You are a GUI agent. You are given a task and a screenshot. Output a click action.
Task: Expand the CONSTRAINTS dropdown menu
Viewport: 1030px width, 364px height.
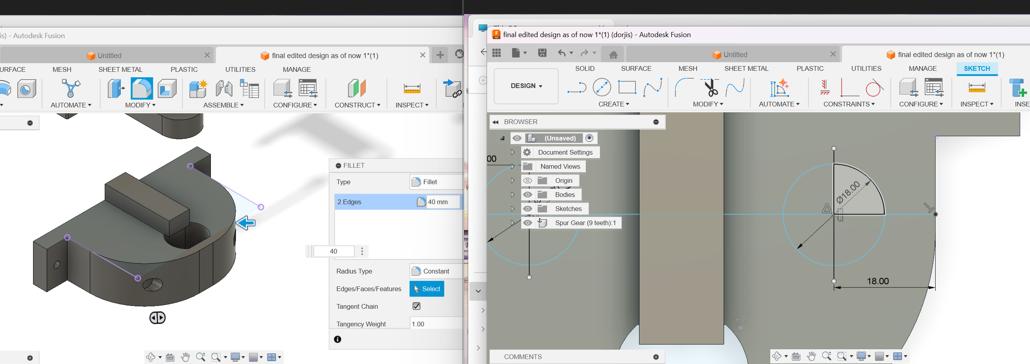[848, 104]
